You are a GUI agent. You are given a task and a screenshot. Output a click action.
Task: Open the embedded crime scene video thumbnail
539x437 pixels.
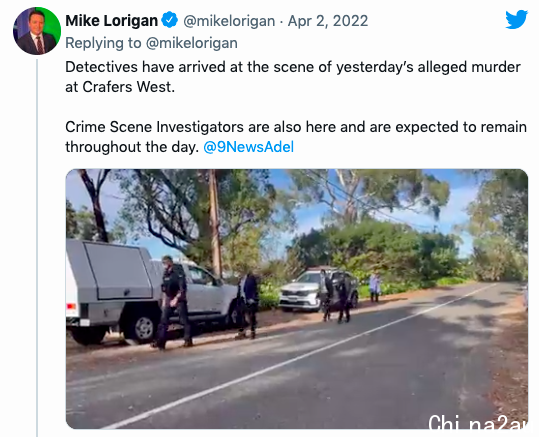point(297,299)
